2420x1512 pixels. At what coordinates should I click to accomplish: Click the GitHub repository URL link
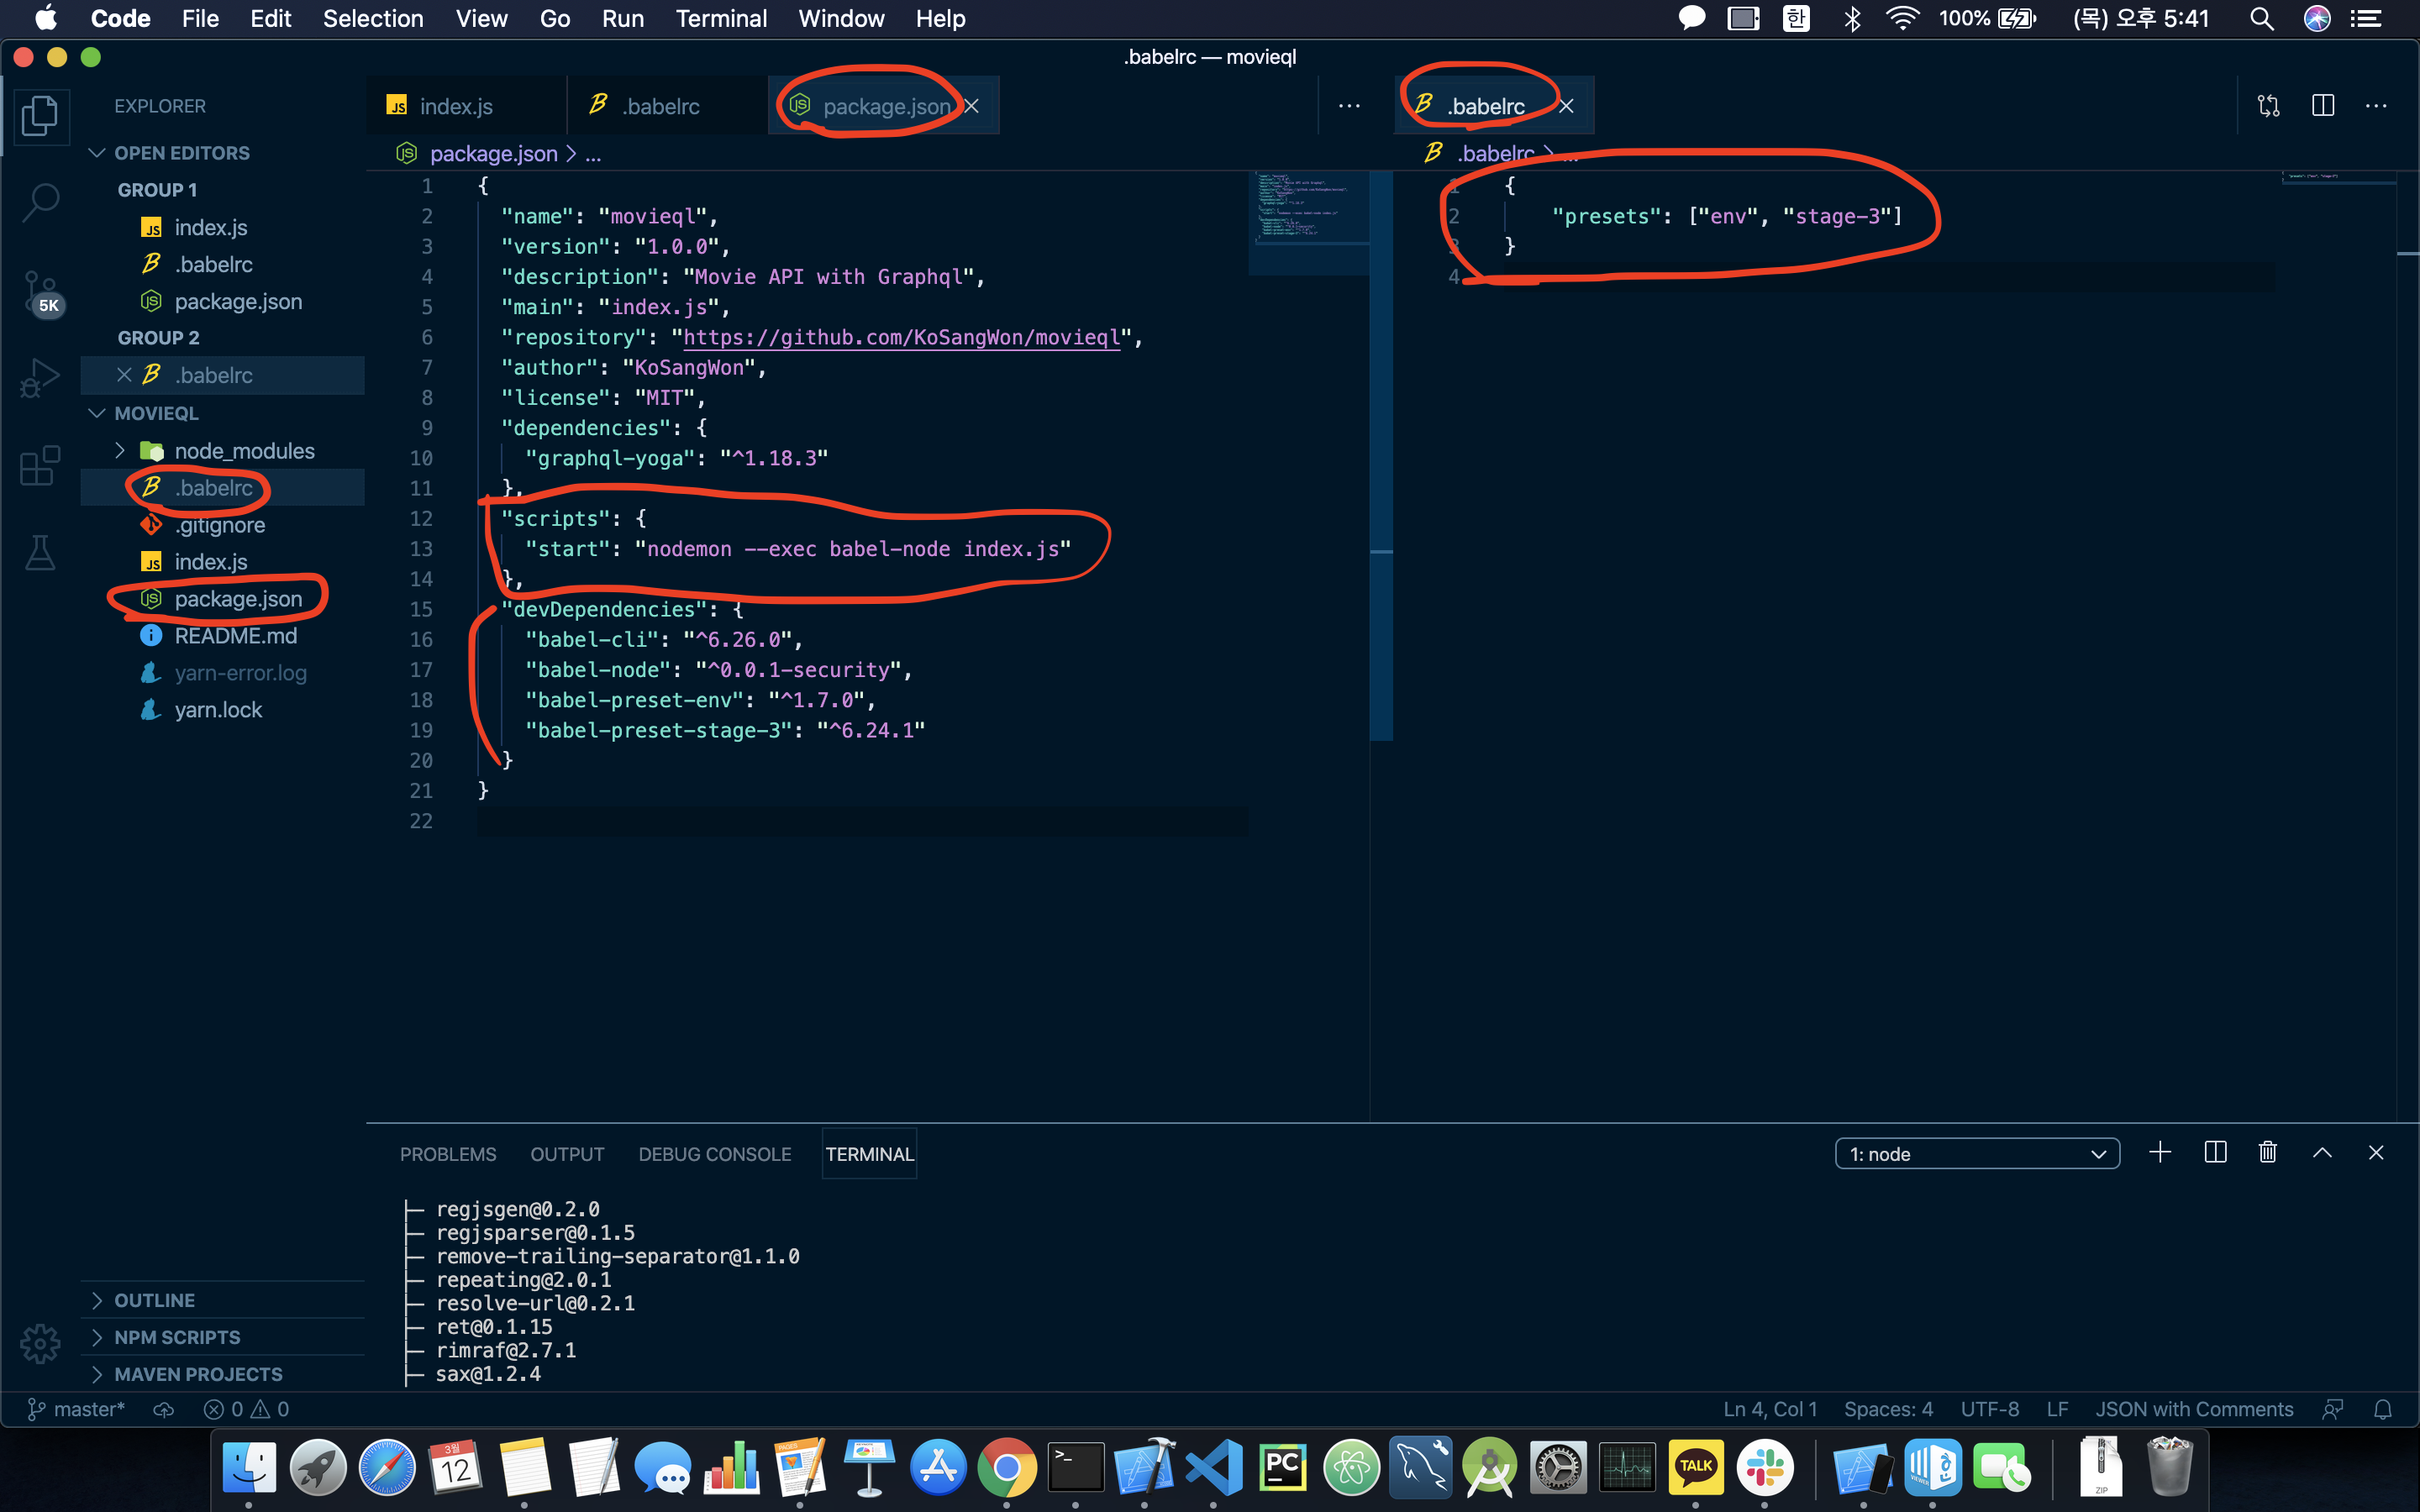point(901,337)
